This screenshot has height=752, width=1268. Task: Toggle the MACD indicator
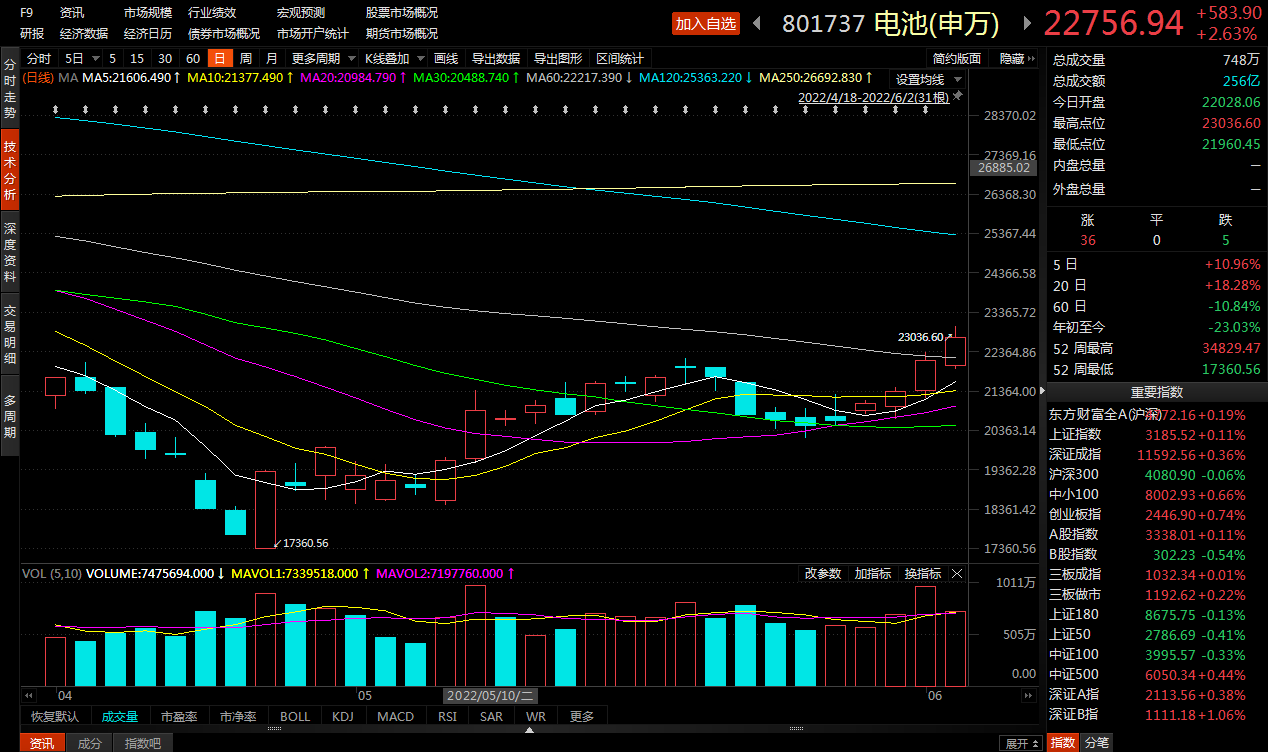tap(395, 716)
